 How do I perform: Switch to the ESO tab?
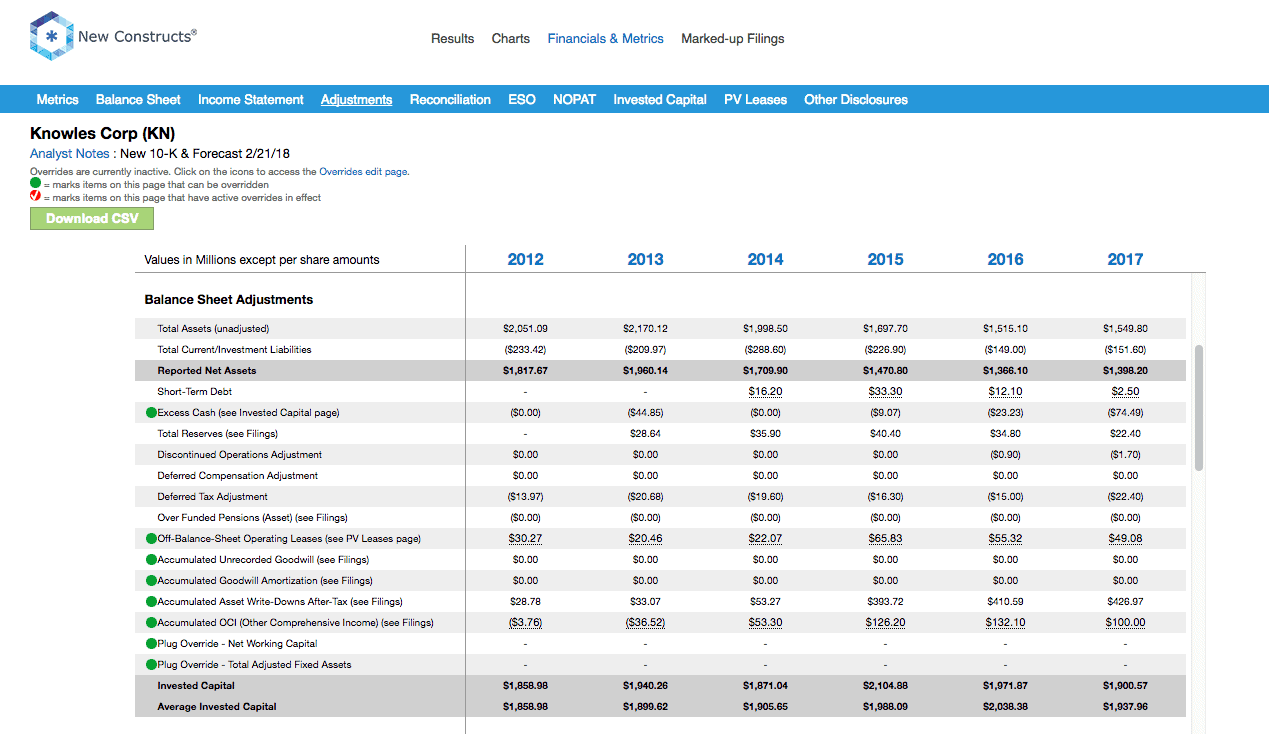click(x=522, y=100)
